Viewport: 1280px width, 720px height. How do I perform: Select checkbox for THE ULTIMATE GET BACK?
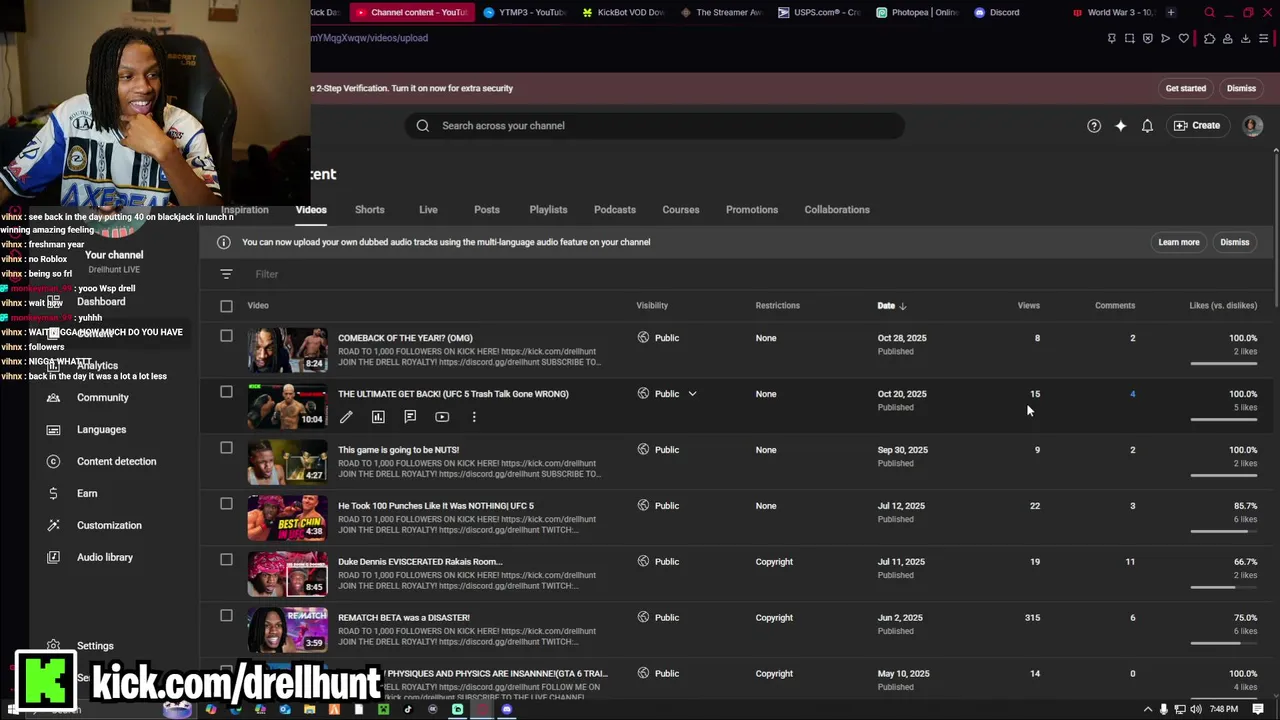click(226, 392)
